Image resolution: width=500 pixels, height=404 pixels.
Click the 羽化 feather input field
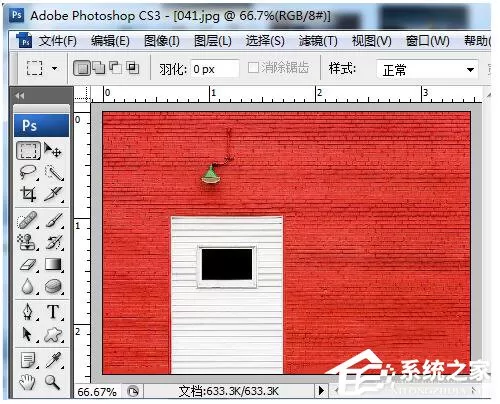[215, 69]
